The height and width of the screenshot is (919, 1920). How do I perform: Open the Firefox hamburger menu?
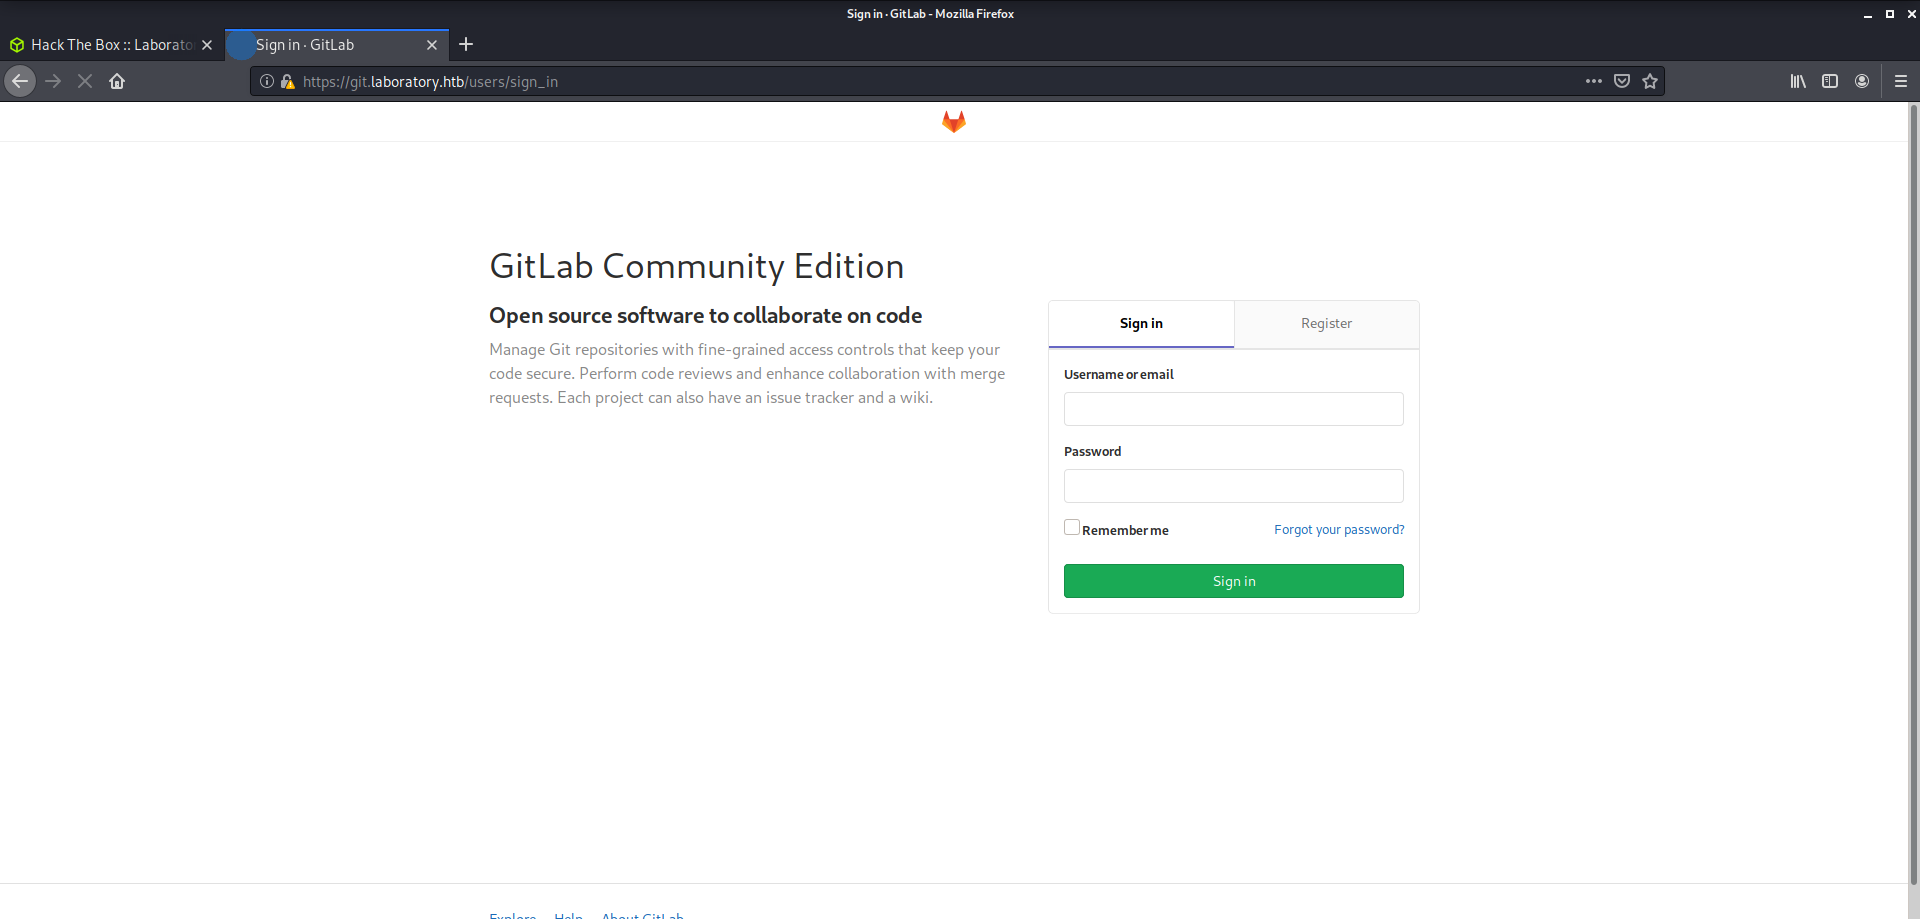click(1901, 81)
